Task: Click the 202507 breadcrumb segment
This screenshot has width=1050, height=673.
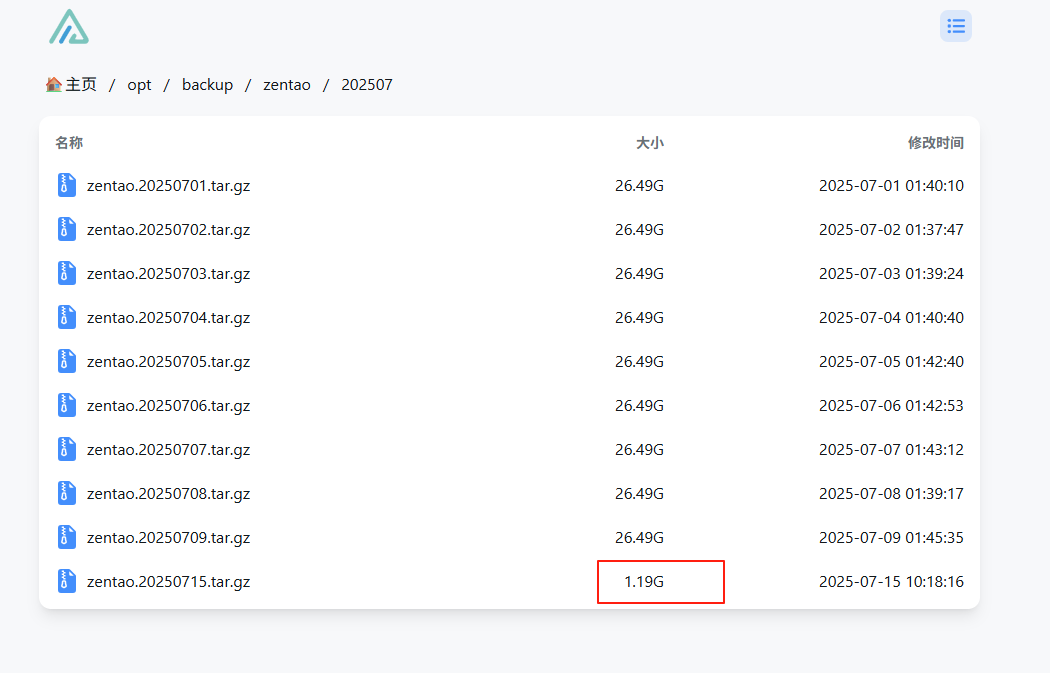Action: [x=367, y=84]
